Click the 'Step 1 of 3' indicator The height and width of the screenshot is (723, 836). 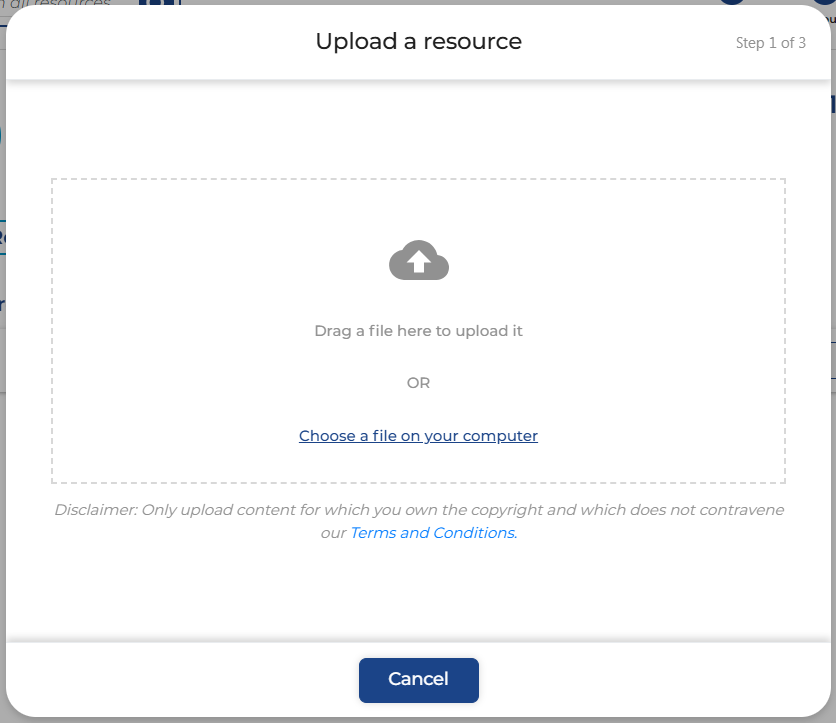pyautogui.click(x=770, y=43)
